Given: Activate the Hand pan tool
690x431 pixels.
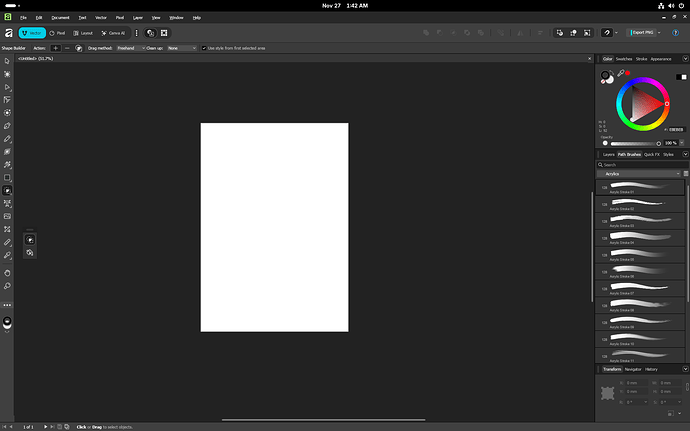Looking at the screenshot, I should [7, 272].
